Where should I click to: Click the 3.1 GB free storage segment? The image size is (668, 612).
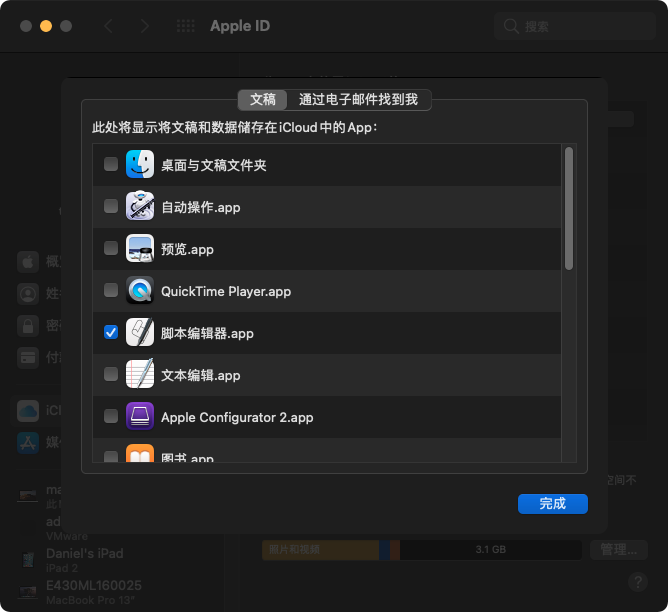coord(491,549)
